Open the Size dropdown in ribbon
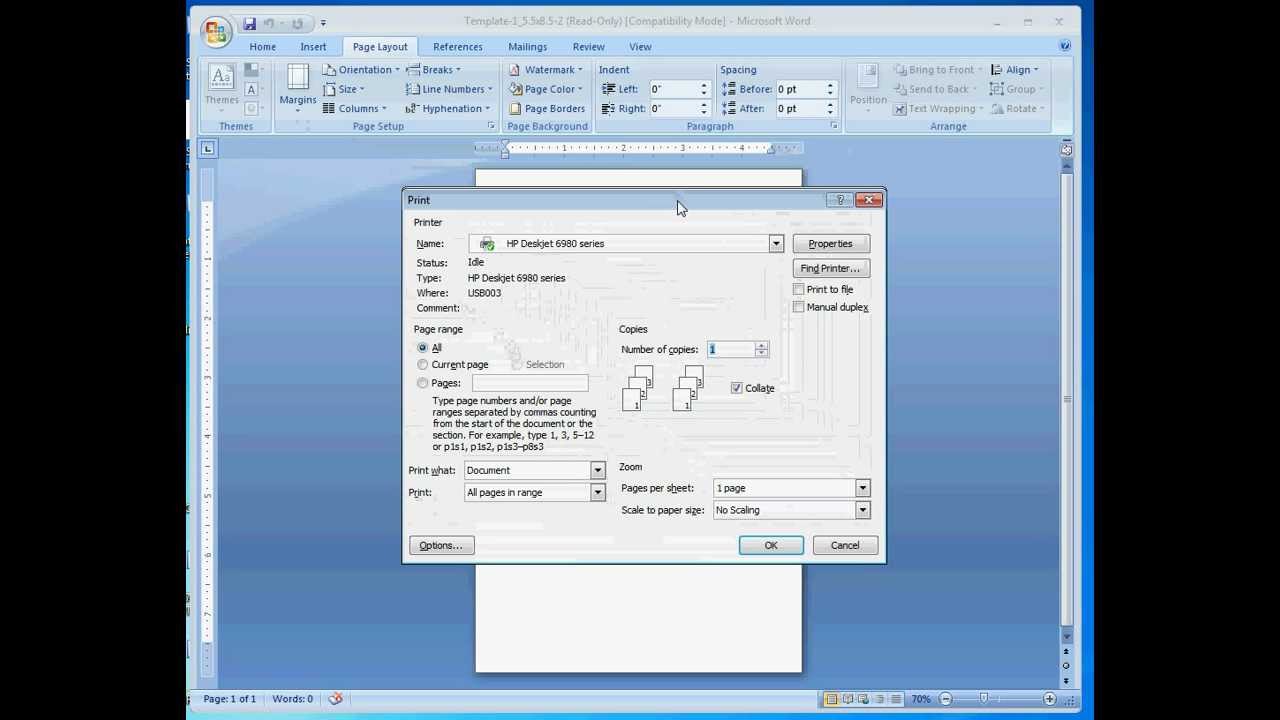 [344, 89]
